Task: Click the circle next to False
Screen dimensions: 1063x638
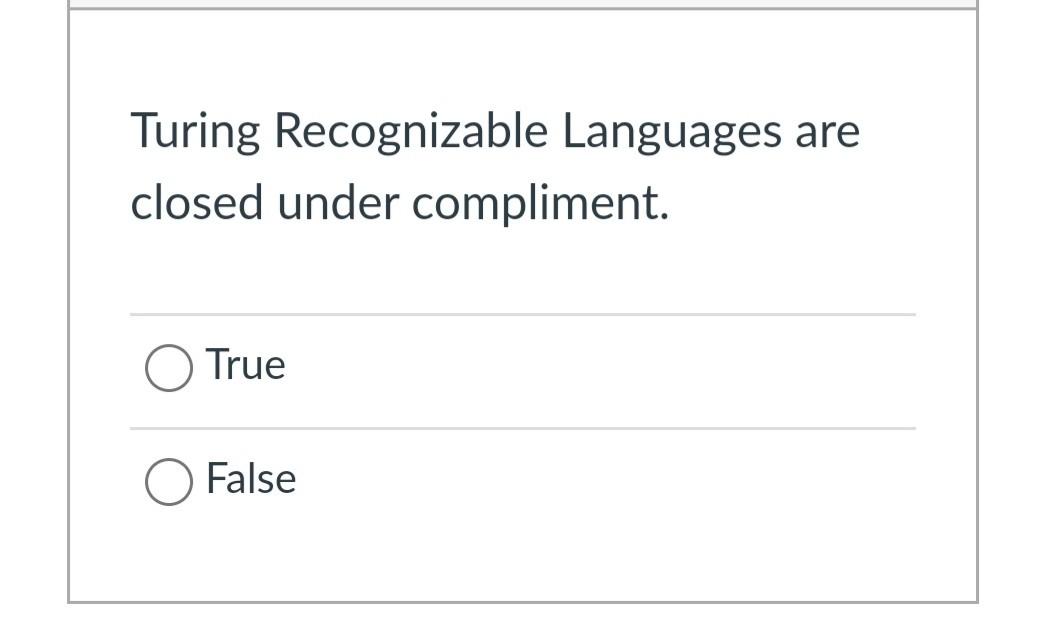Action: point(170,480)
